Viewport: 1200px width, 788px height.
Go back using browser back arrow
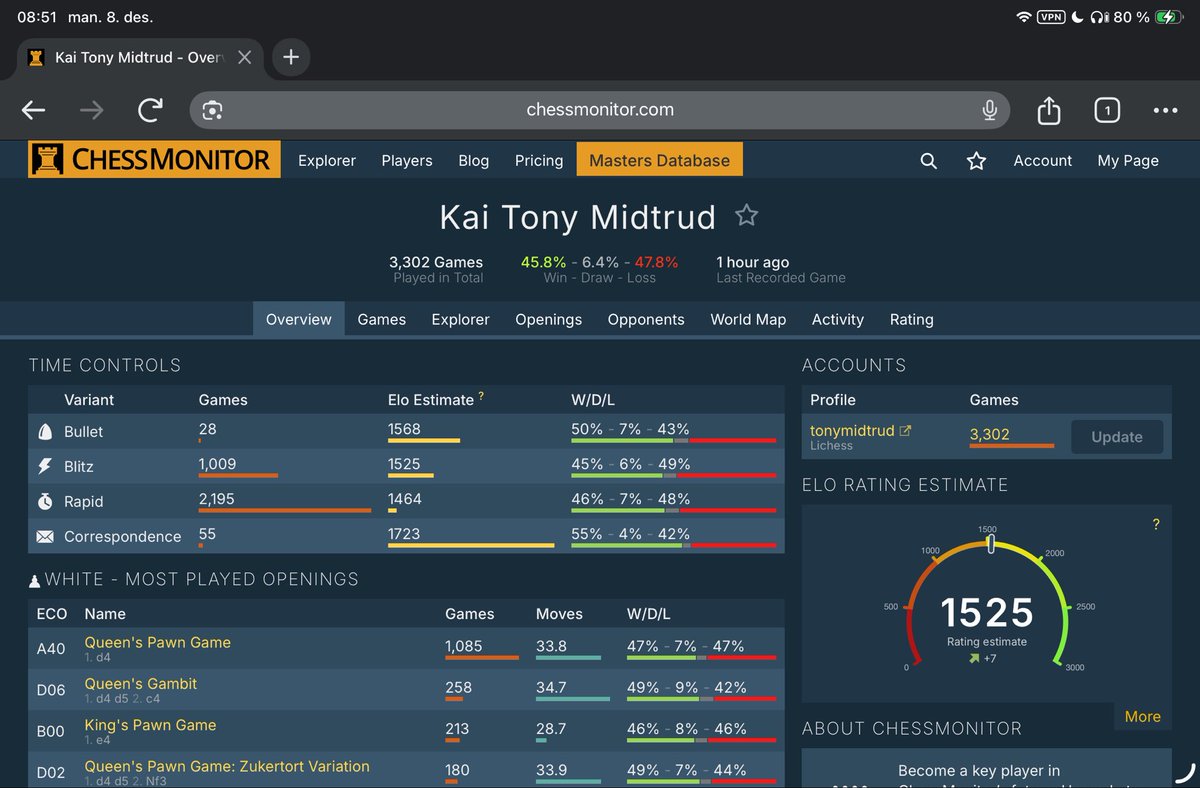pyautogui.click(x=34, y=110)
